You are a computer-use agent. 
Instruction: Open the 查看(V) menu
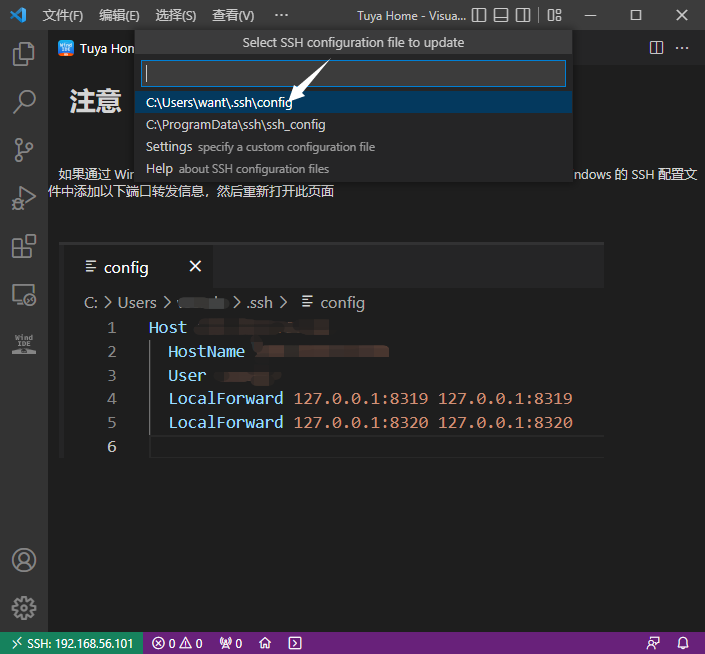pyautogui.click(x=233, y=16)
